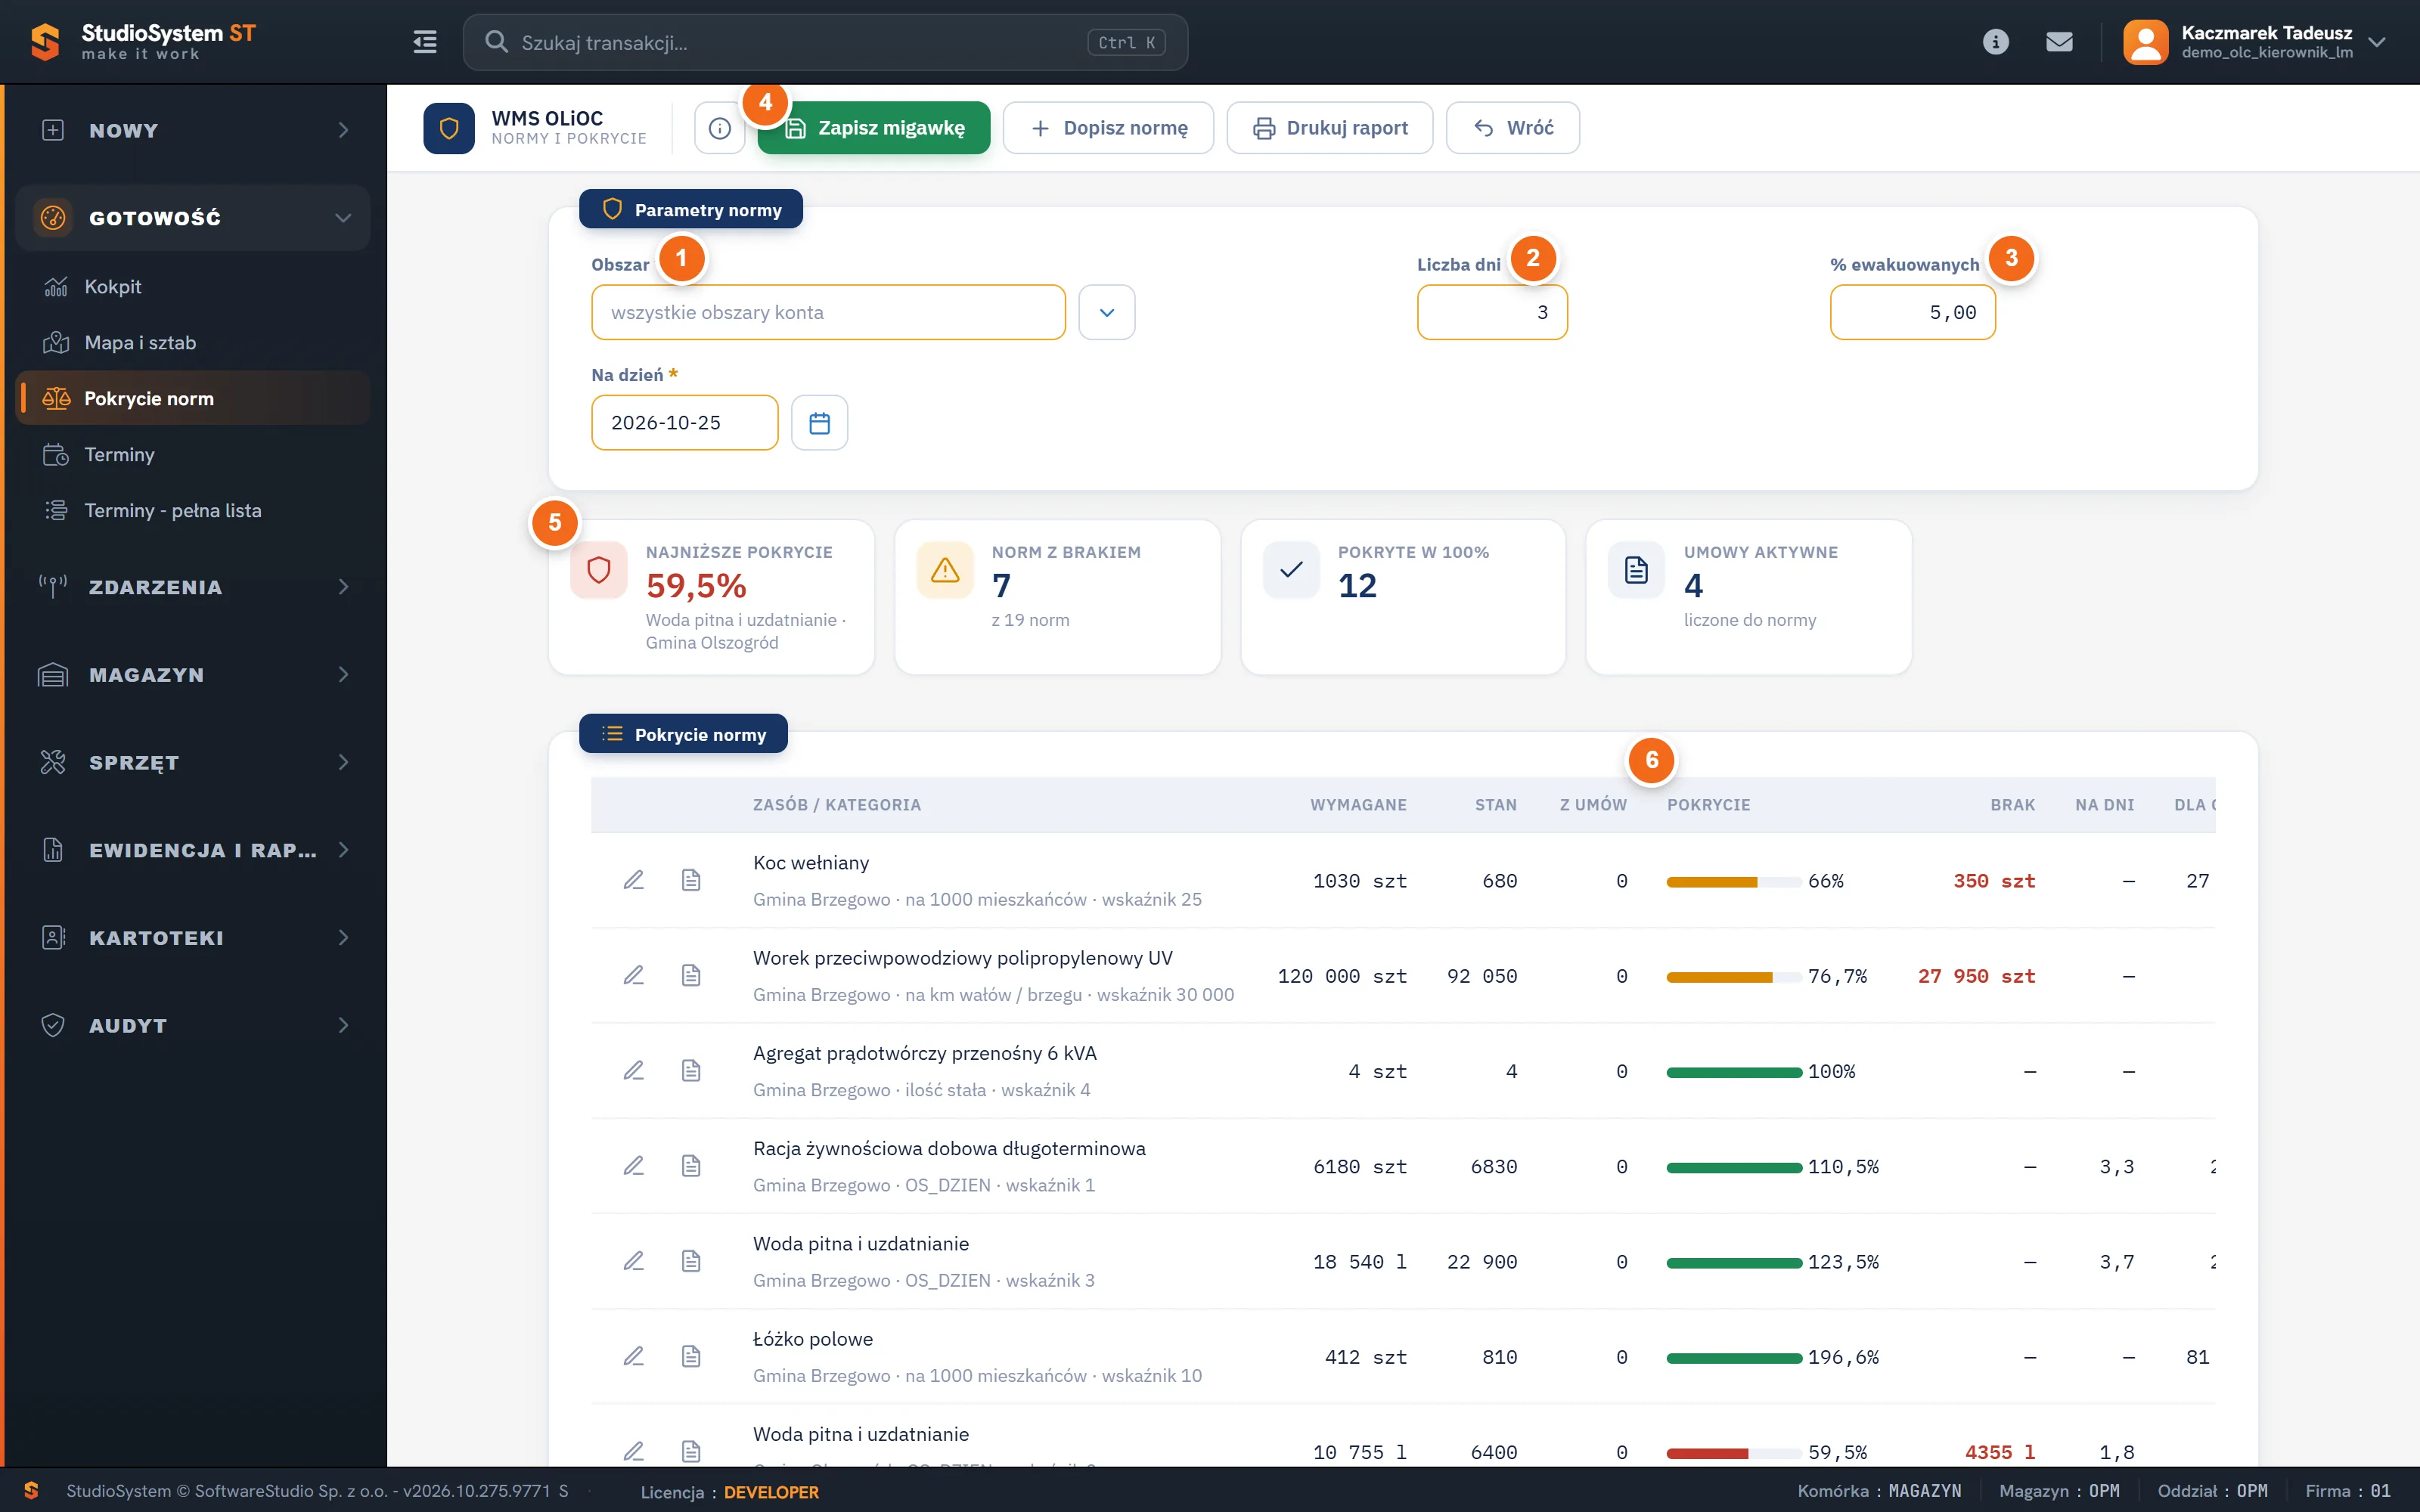
Task: Focus the Szukaj transakcji search field
Action: [x=825, y=42]
